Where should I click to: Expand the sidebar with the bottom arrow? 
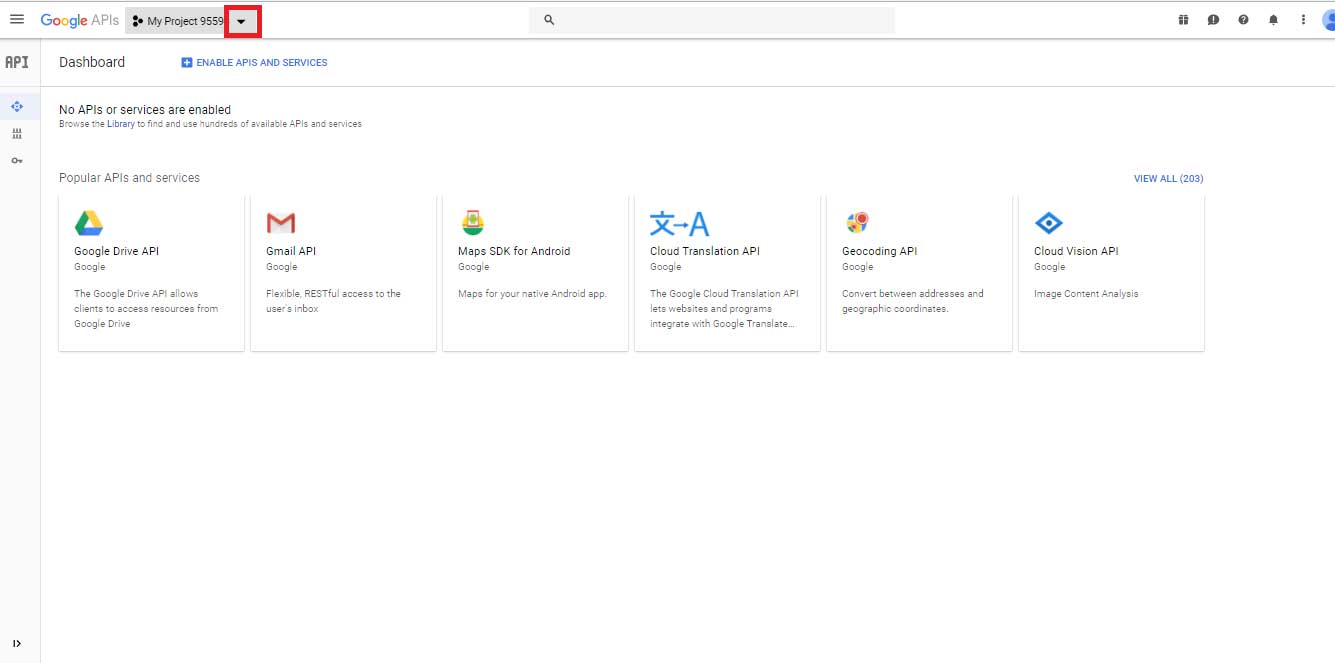(x=17, y=643)
